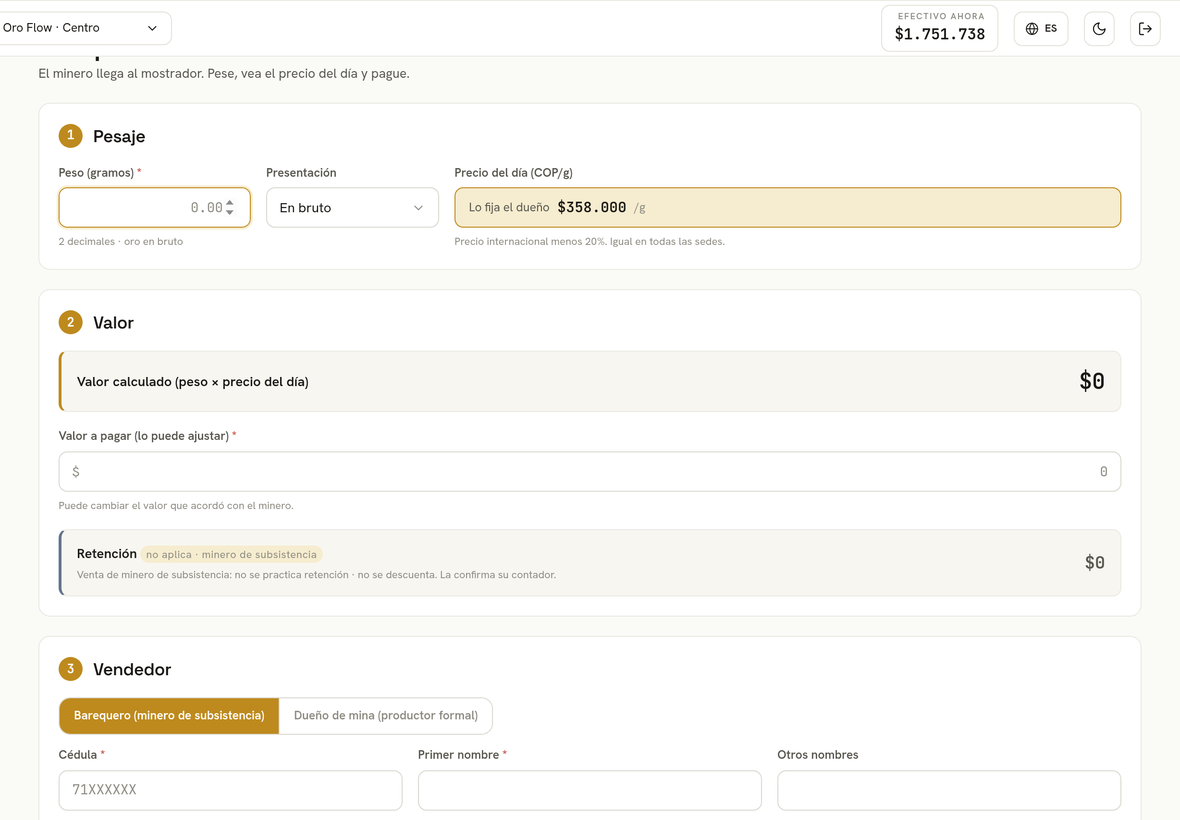Click 'Puede cambiar el valor que acordó' hint
The height and width of the screenshot is (820, 1180).
[x=176, y=506]
